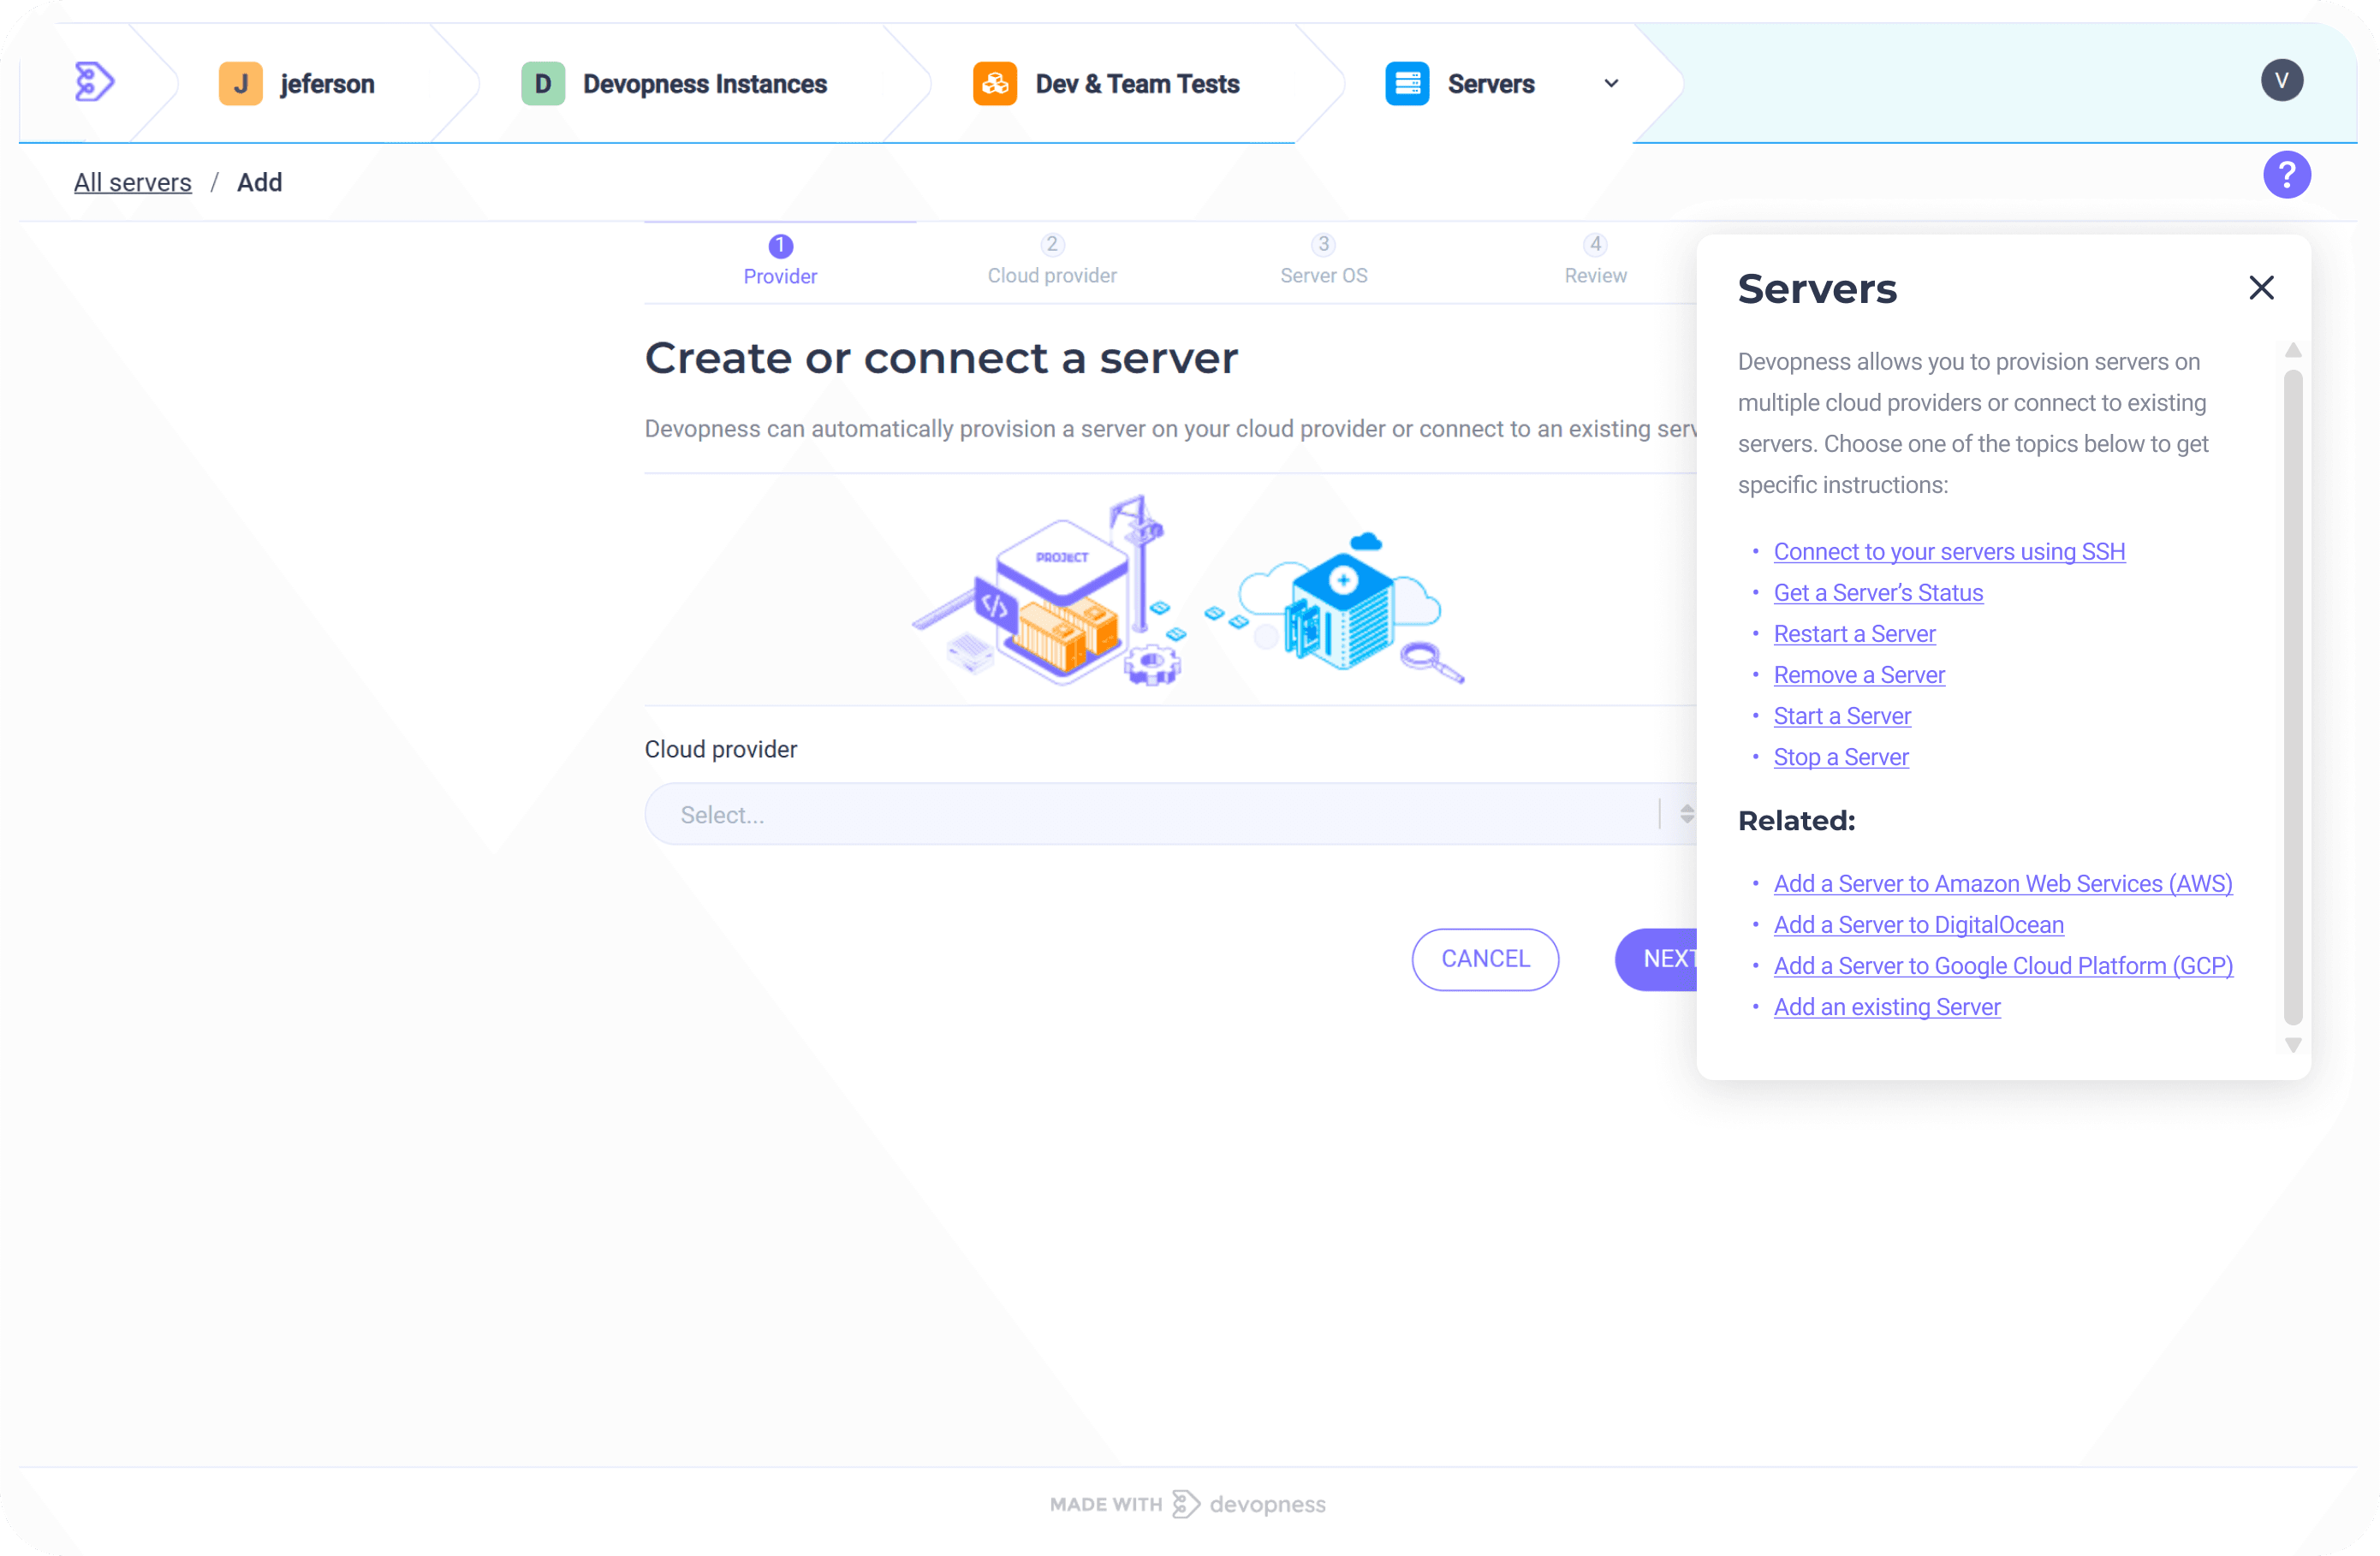Click the help panel scroll down arrow

click(2293, 1045)
